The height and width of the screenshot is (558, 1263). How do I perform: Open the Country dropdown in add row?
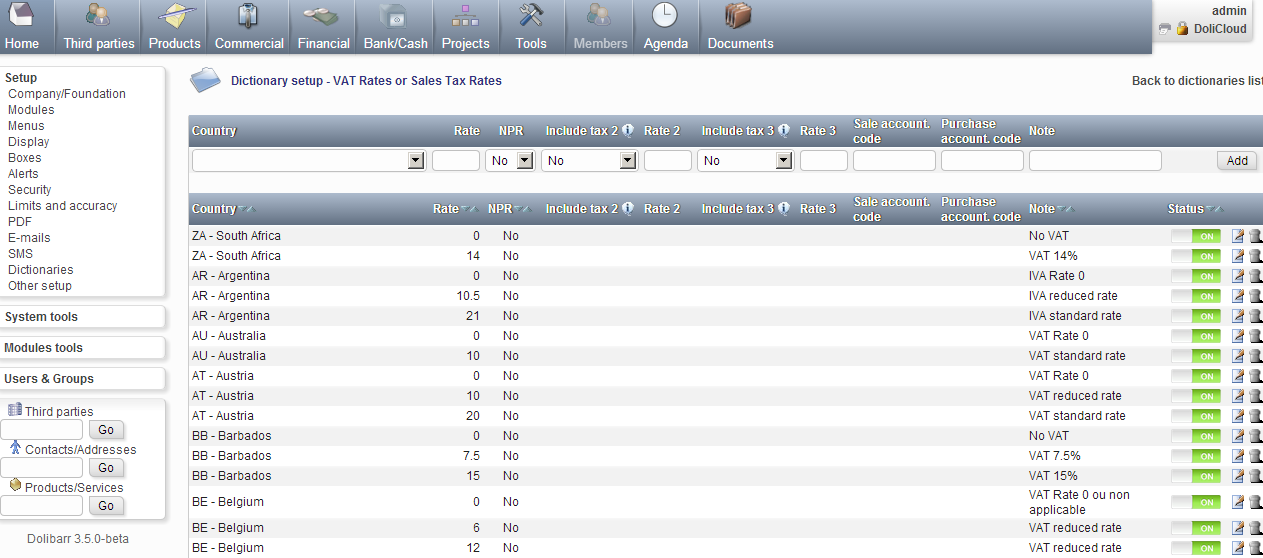(x=416, y=161)
